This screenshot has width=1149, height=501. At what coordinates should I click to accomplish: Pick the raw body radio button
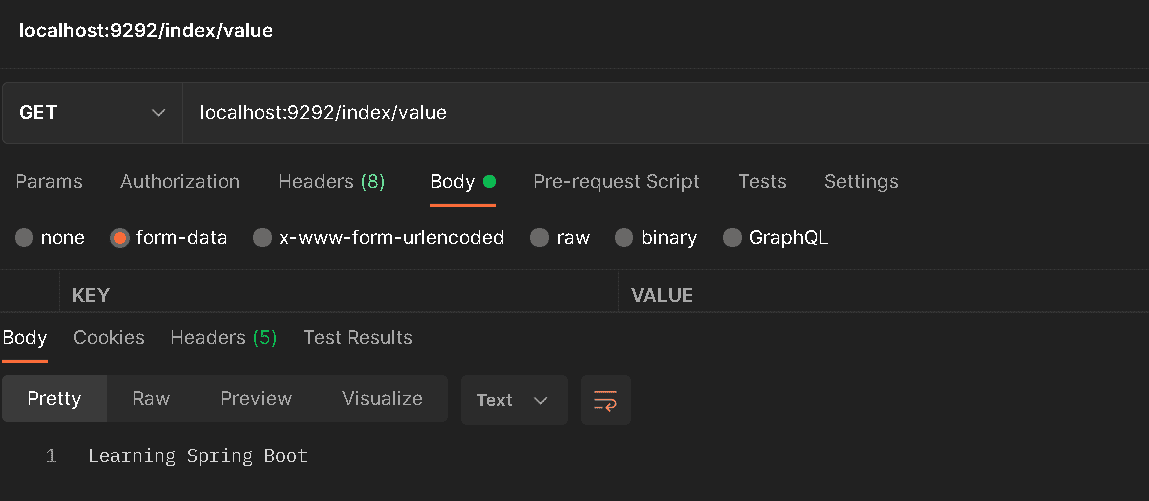pos(540,238)
